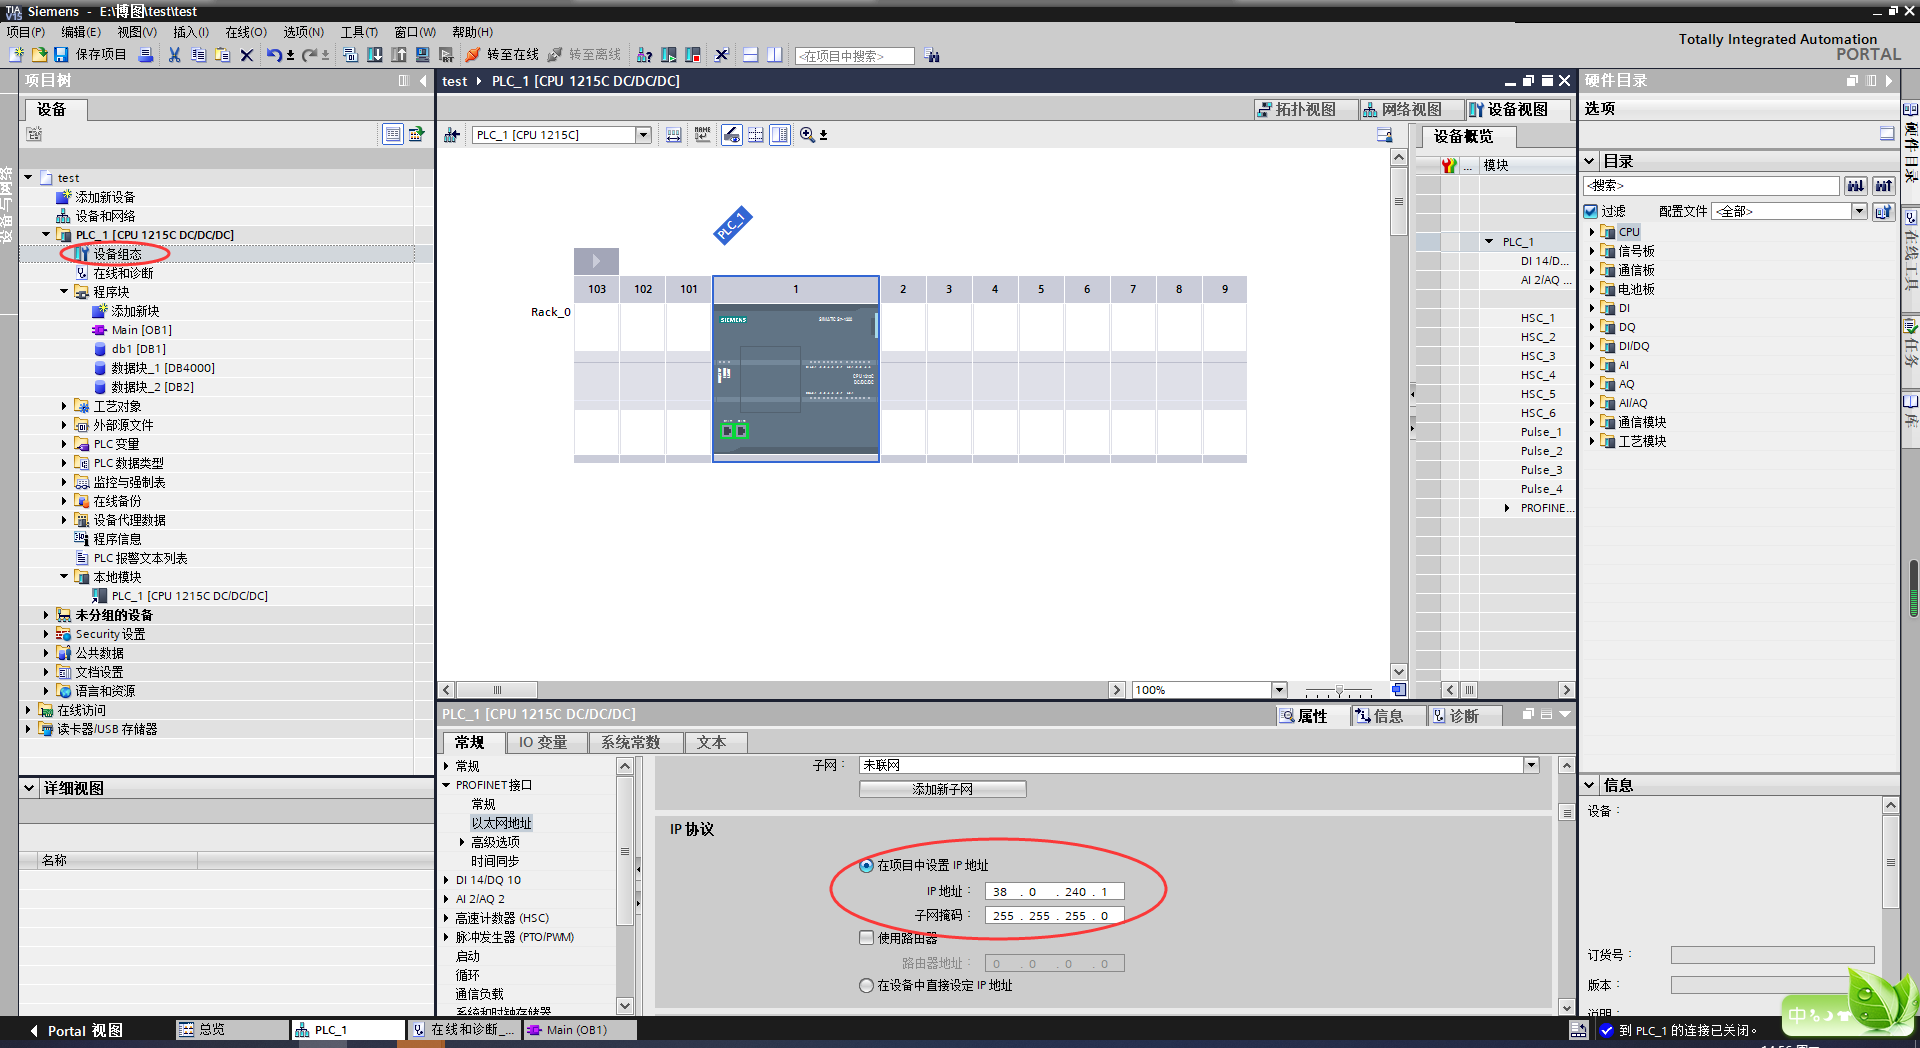The width and height of the screenshot is (1920, 1048).
Task: Split editor space horizontally icon
Action: tap(750, 55)
